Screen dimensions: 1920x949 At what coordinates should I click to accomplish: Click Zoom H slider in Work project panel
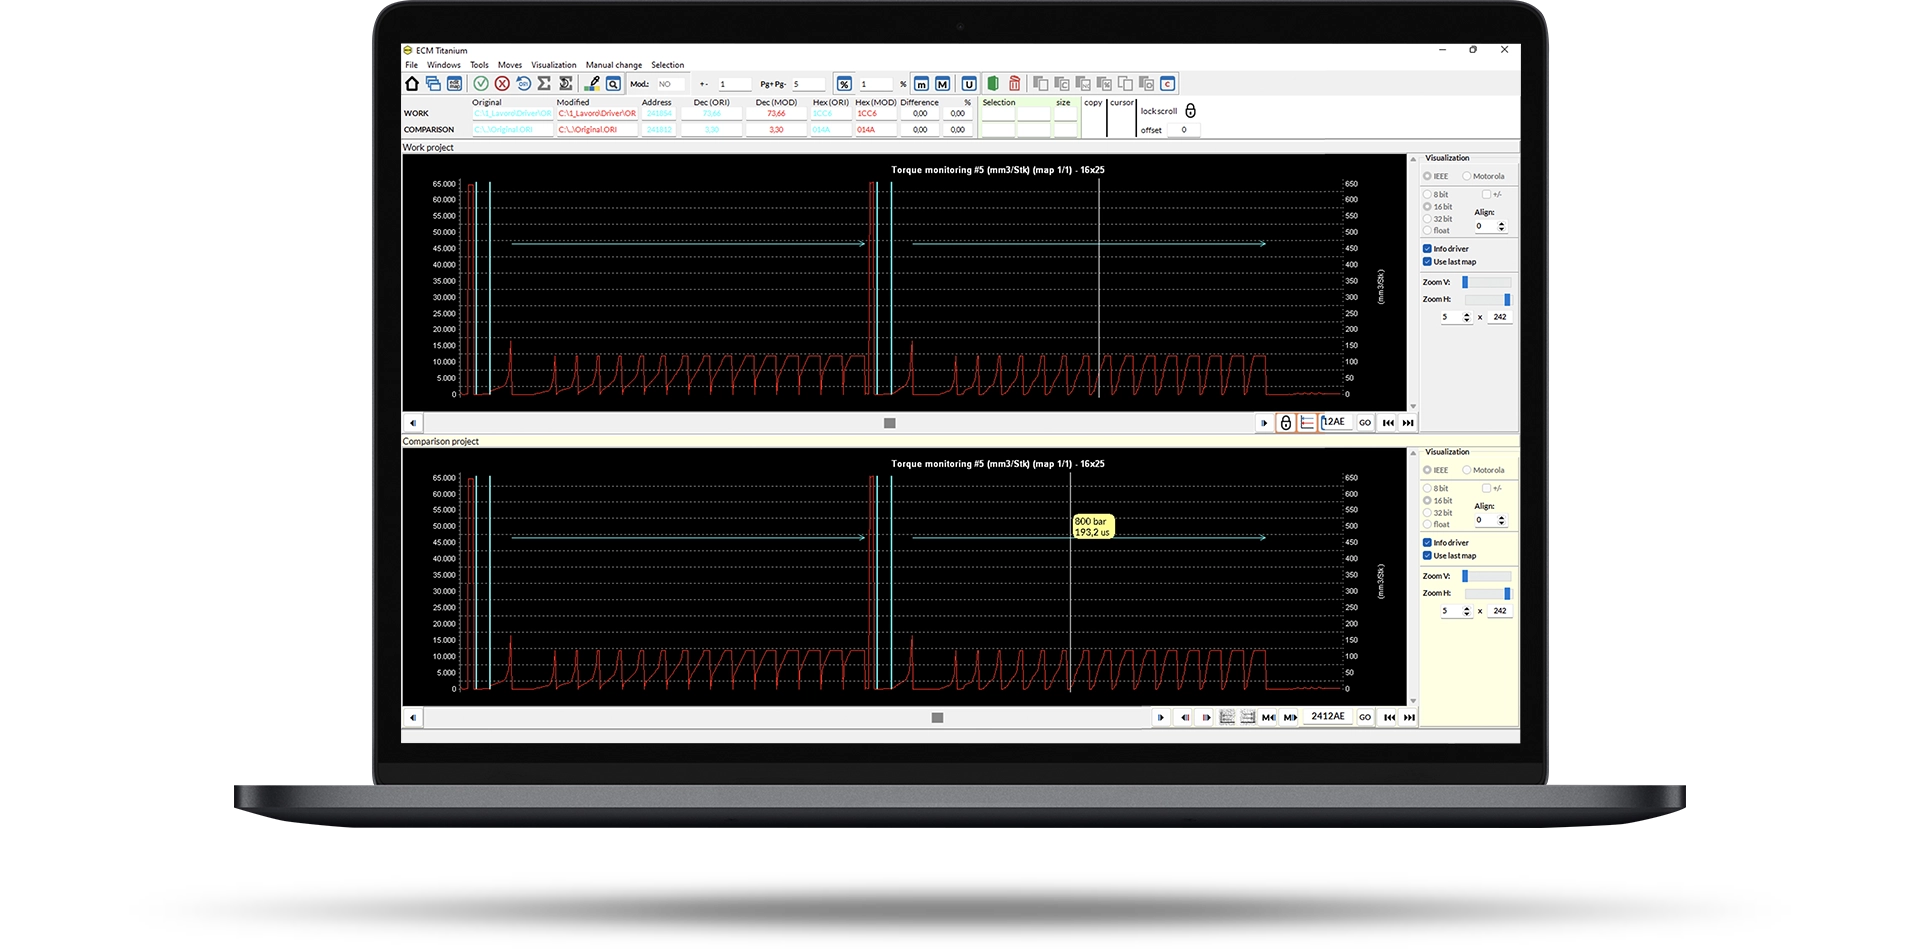point(1487,299)
